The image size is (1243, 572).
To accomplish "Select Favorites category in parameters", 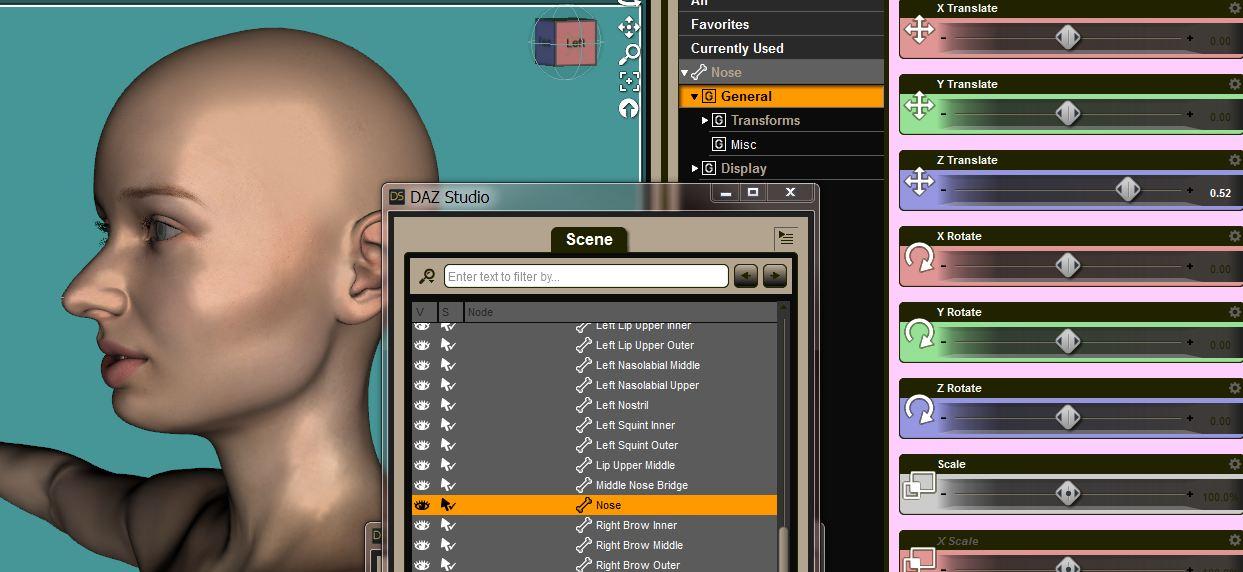I will (x=720, y=24).
